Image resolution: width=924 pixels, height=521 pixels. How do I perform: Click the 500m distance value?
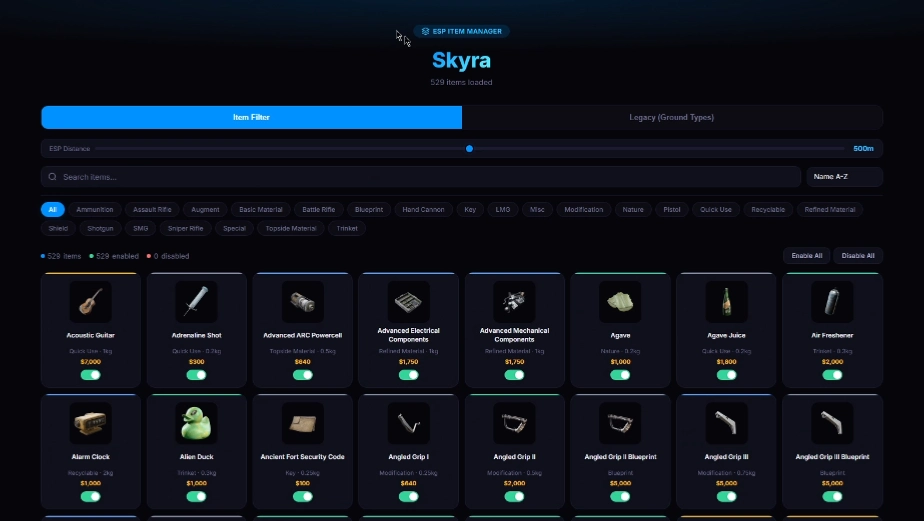tap(863, 149)
